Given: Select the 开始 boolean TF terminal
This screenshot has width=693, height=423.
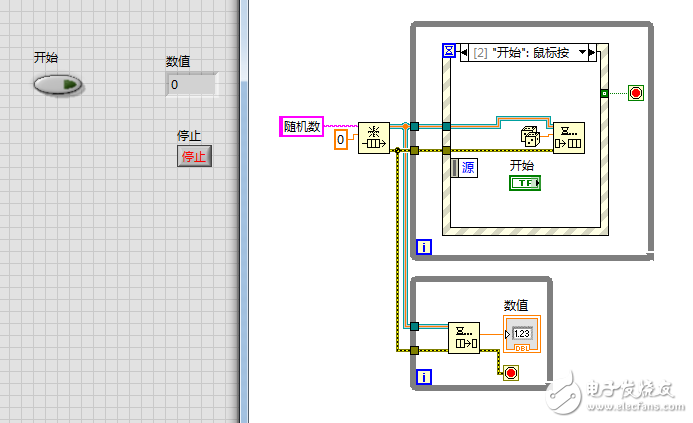Looking at the screenshot, I should pos(525,183).
